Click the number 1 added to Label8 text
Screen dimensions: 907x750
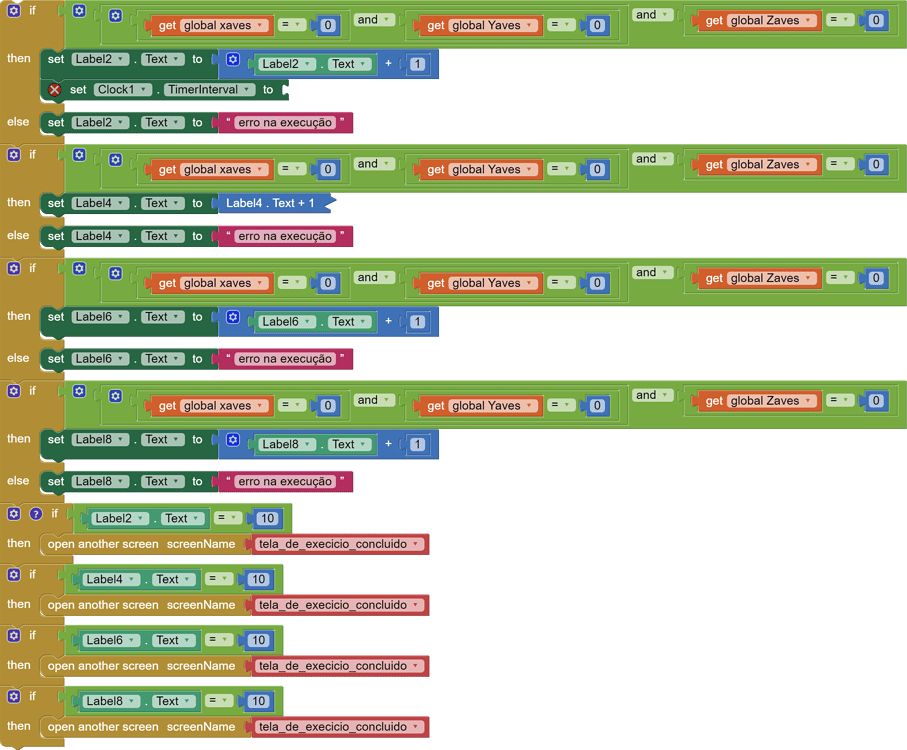tap(417, 444)
